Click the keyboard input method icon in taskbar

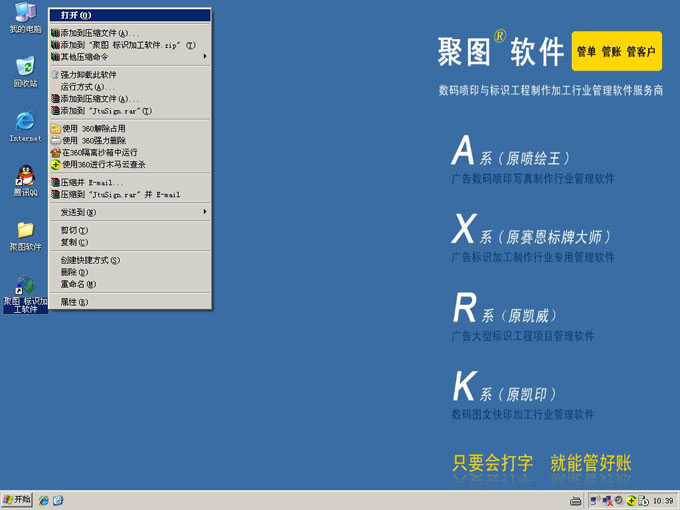(575, 500)
